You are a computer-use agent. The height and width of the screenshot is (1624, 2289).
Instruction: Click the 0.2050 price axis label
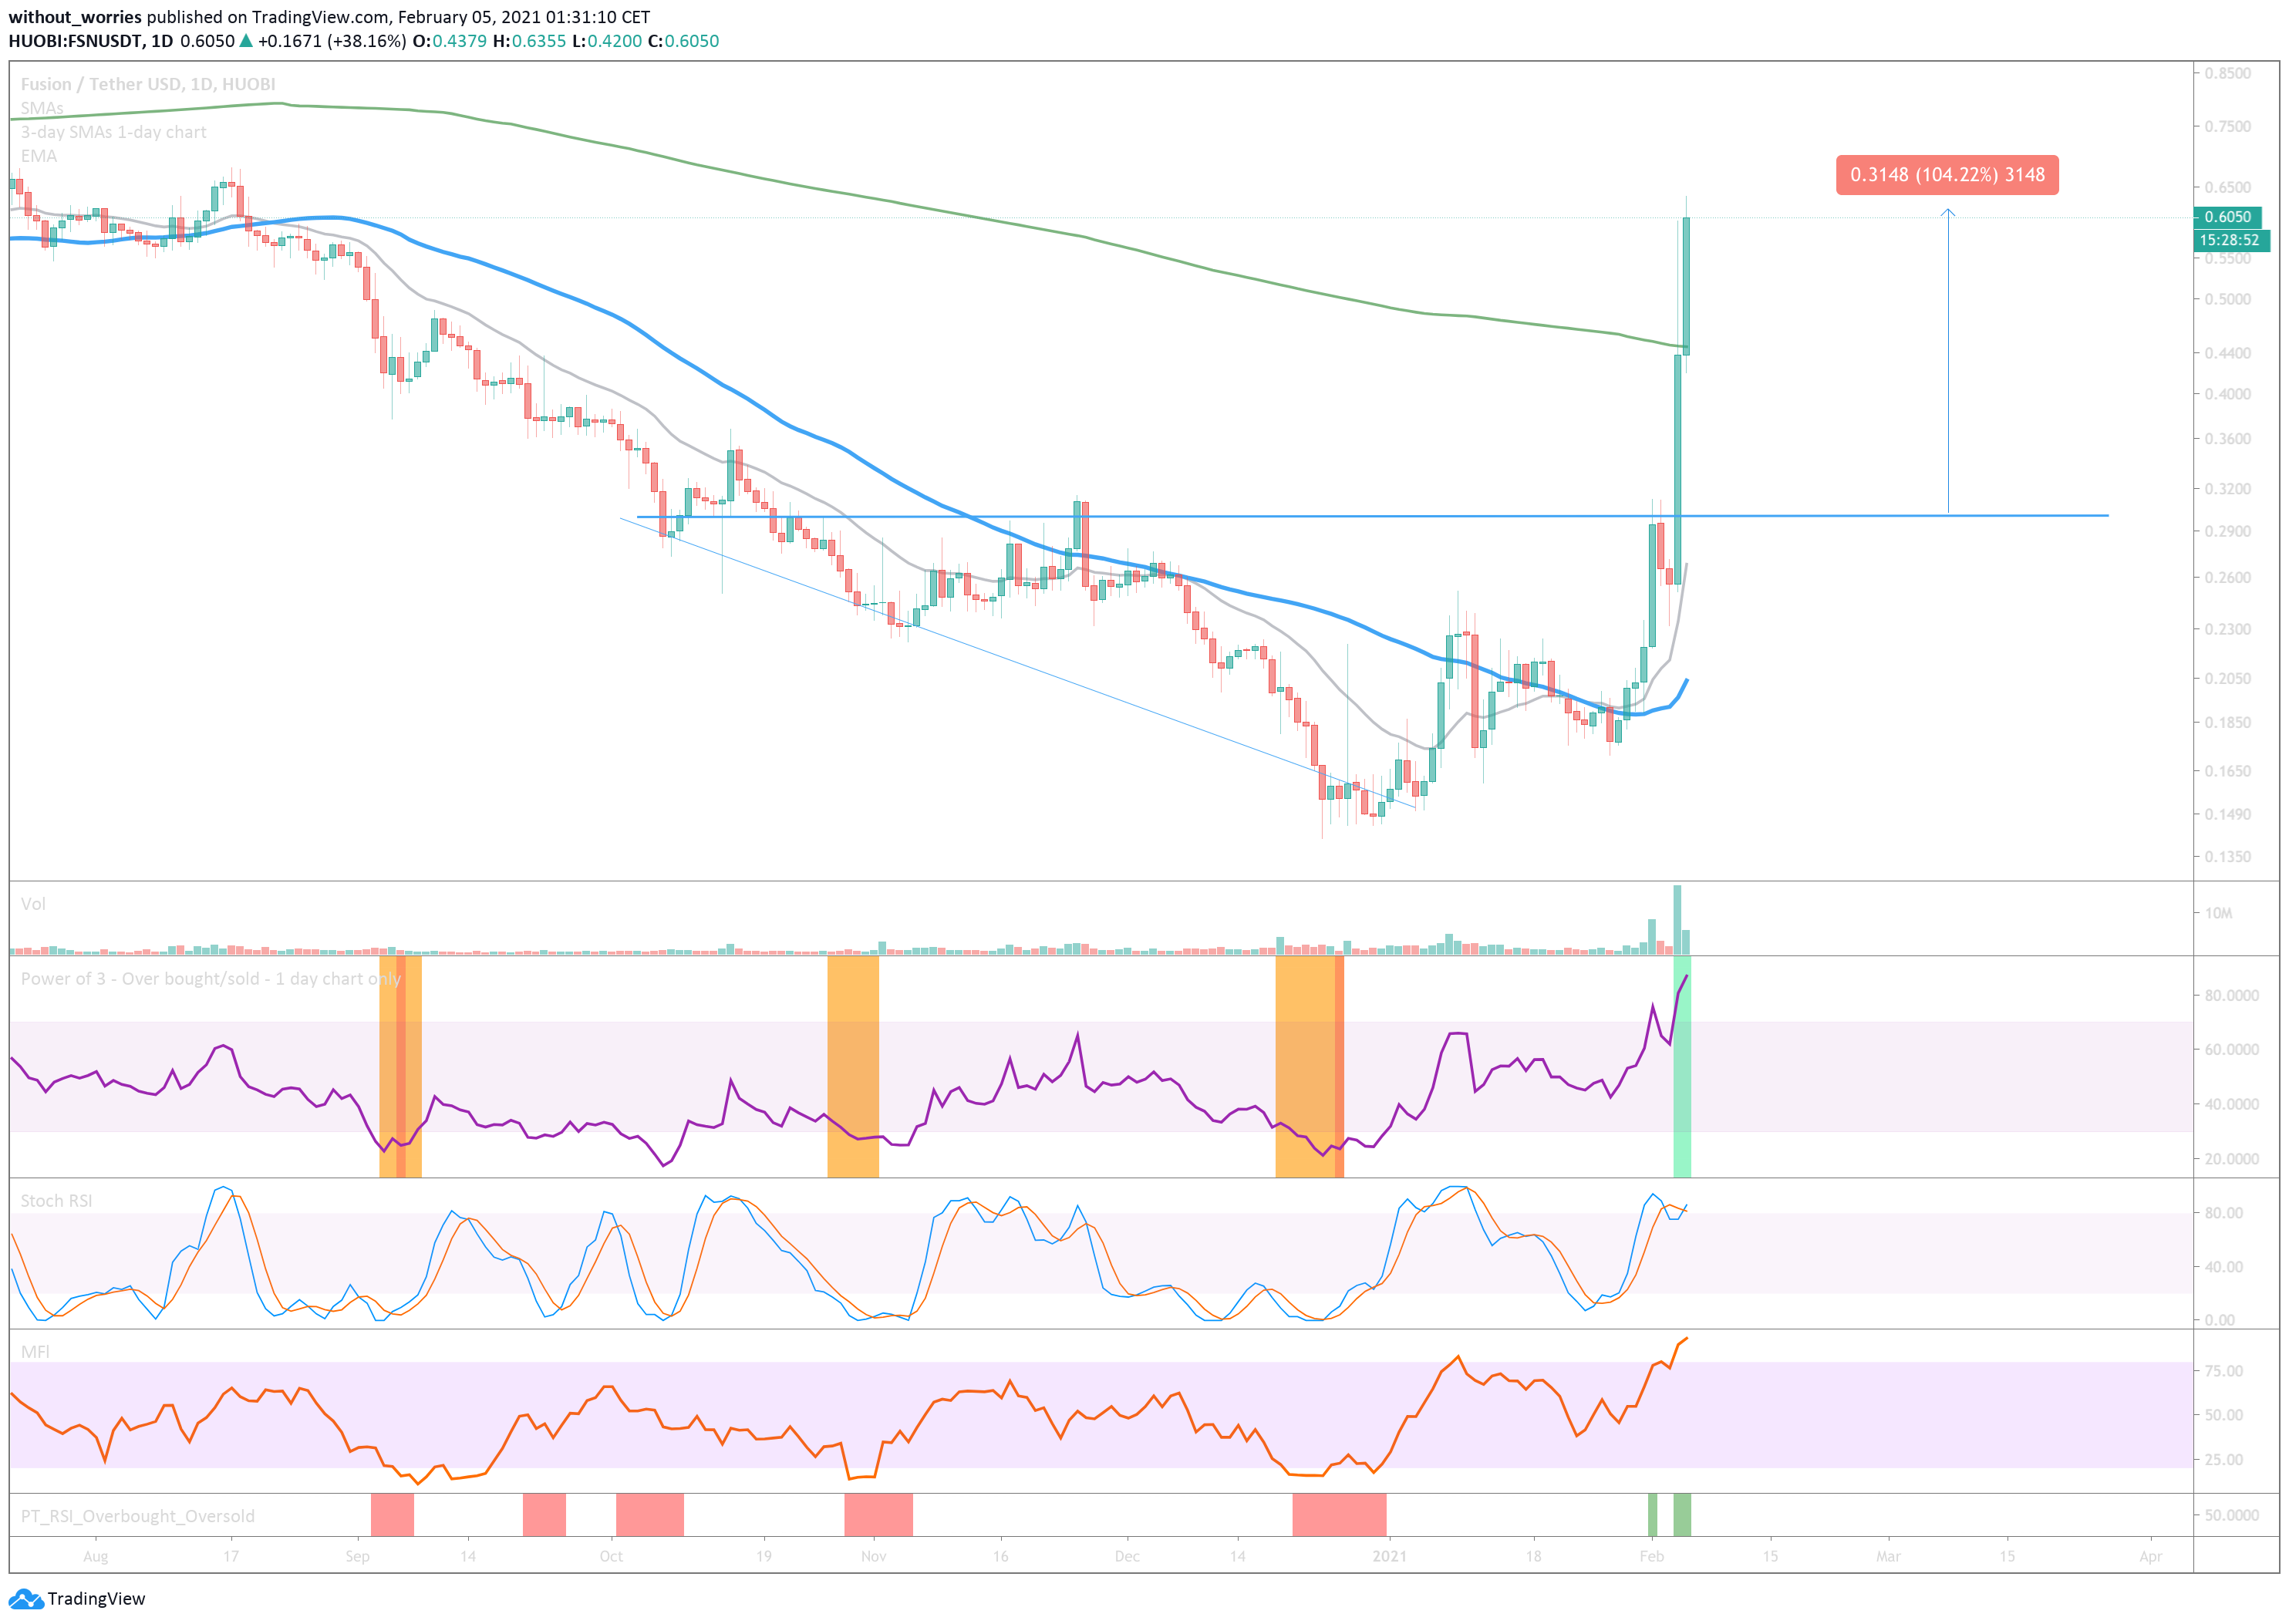pyautogui.click(x=2227, y=678)
